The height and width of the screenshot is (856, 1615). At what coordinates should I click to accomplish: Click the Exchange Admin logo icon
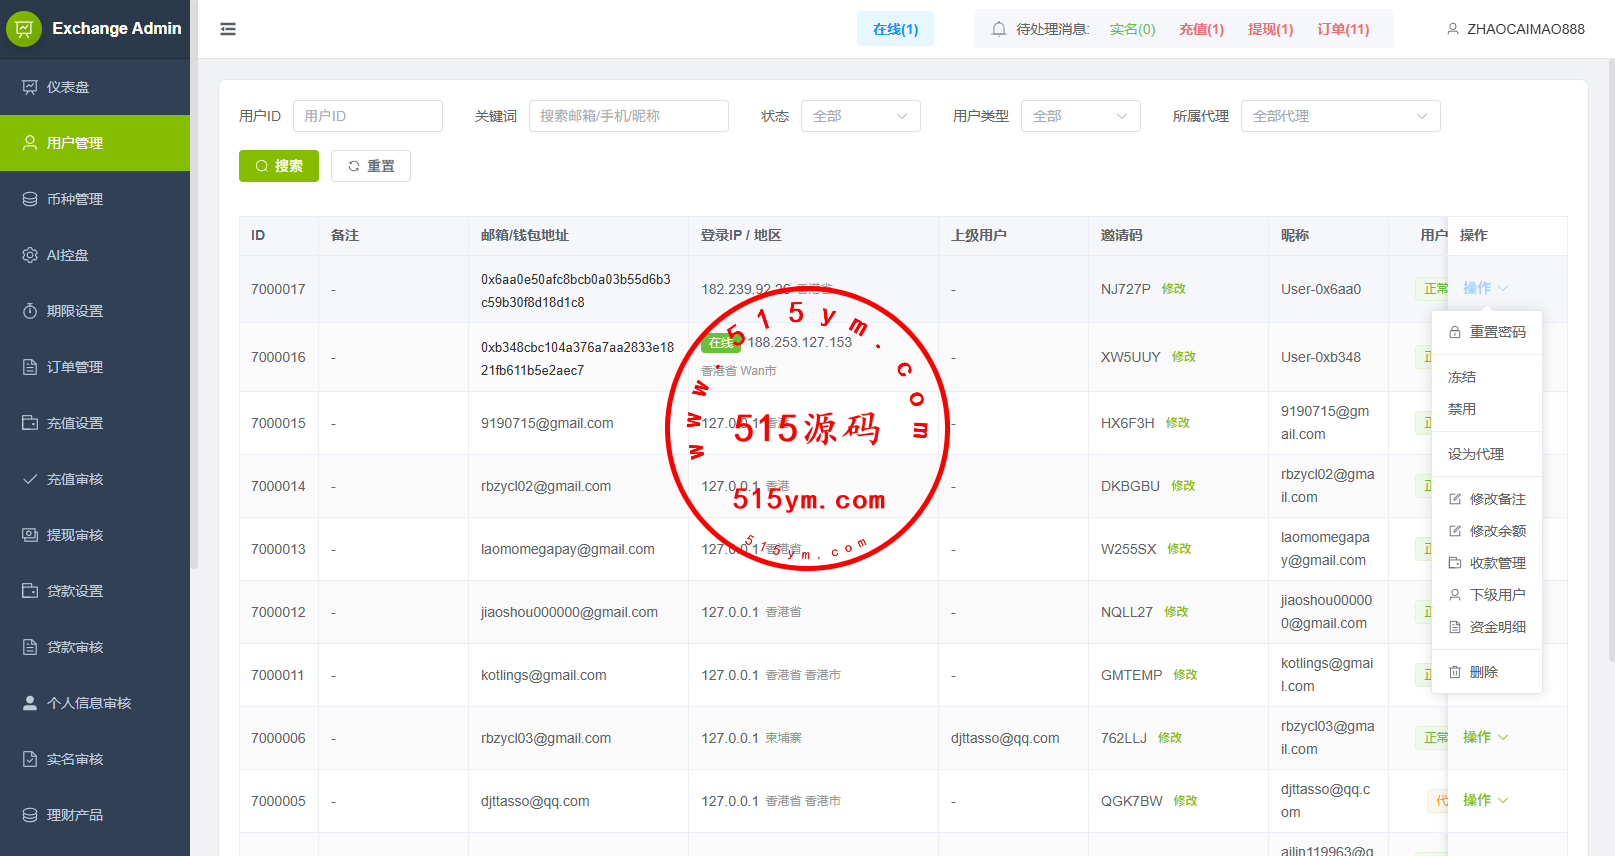pos(24,29)
